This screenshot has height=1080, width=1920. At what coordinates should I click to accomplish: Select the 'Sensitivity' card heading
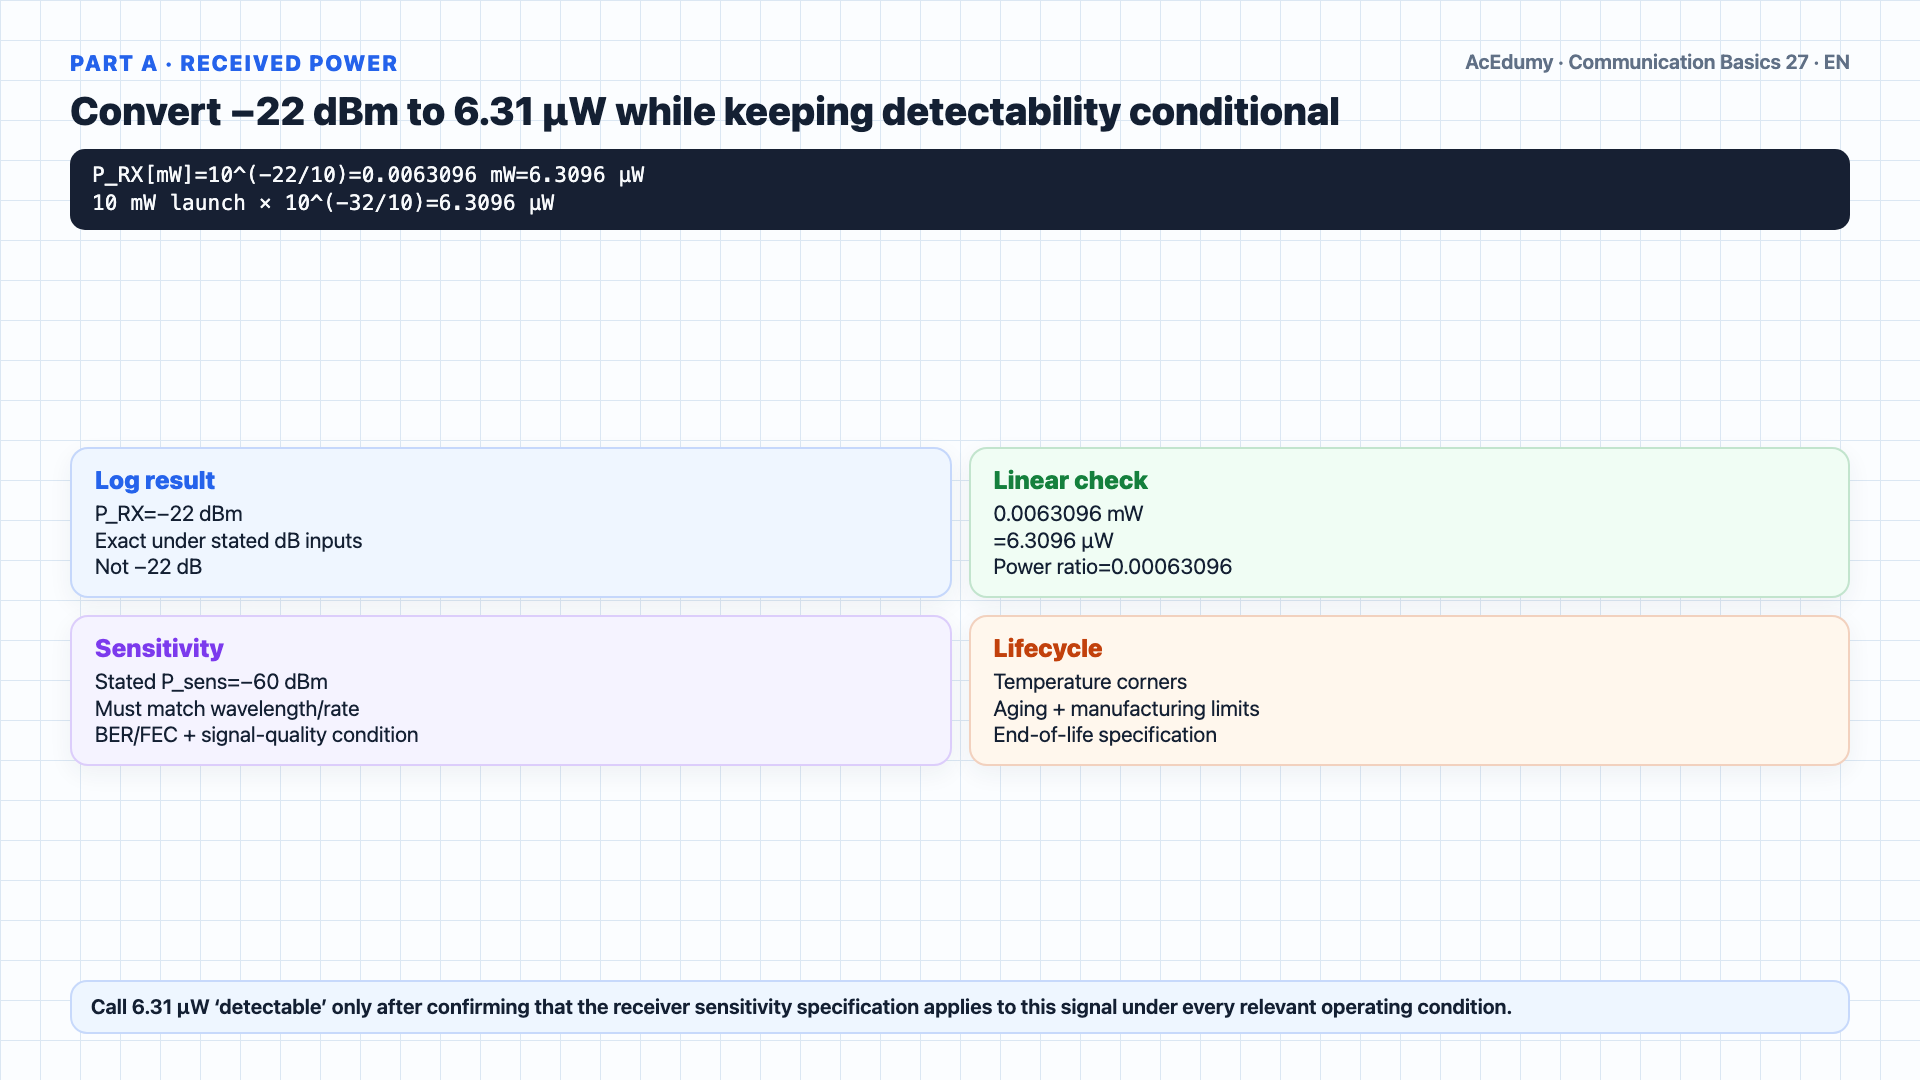point(159,648)
